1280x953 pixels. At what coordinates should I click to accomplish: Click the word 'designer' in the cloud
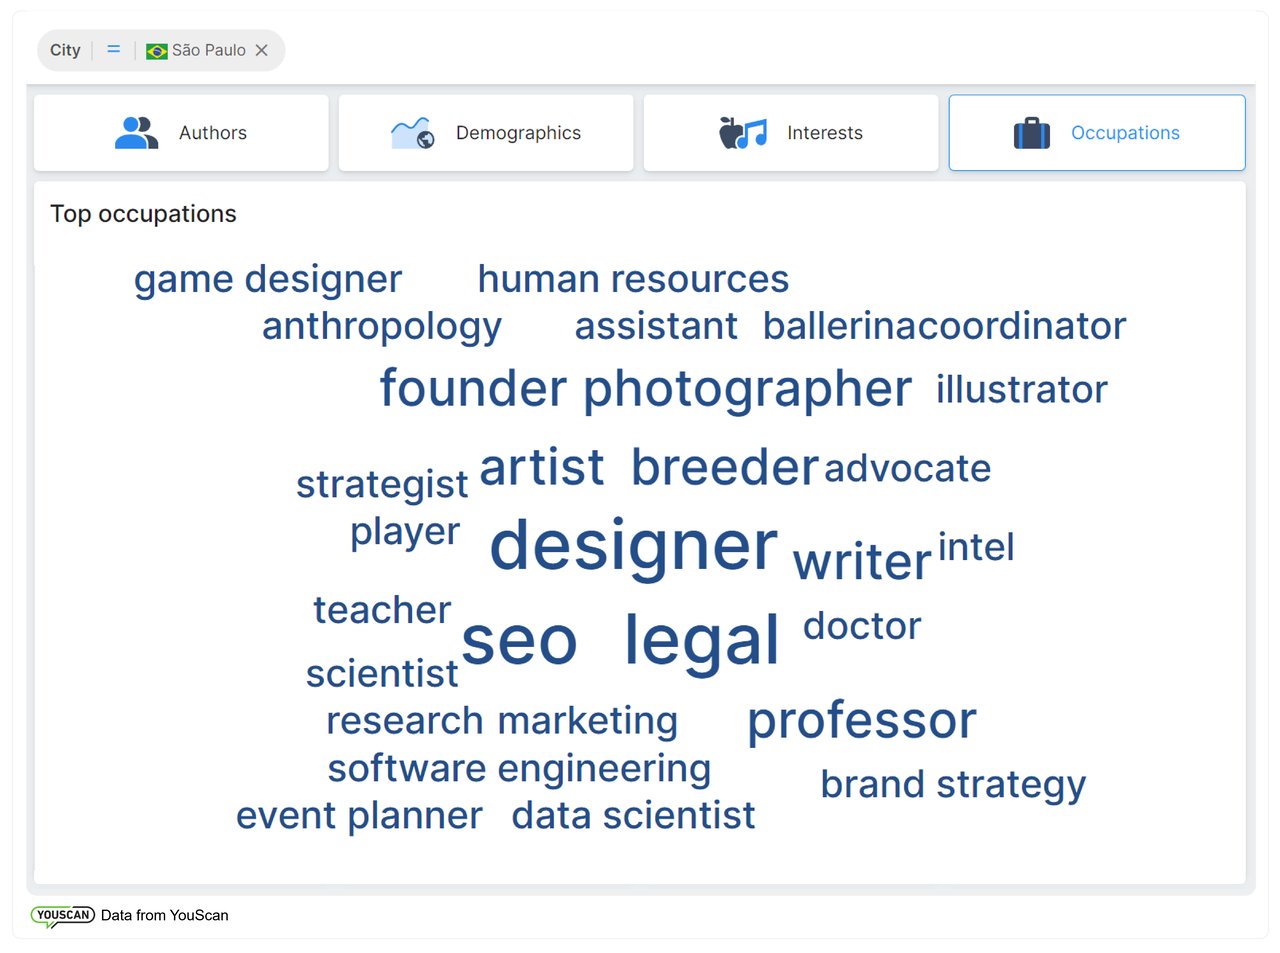click(x=633, y=546)
